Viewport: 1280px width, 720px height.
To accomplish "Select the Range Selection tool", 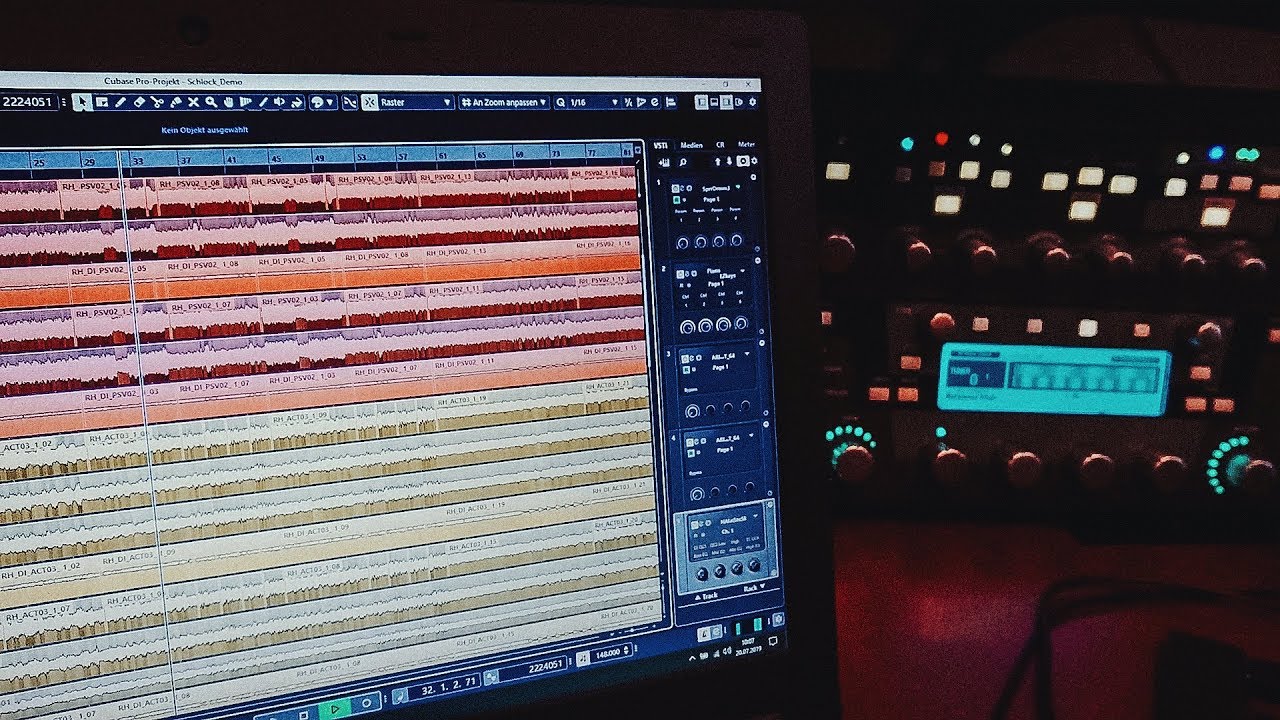I will 102,102.
